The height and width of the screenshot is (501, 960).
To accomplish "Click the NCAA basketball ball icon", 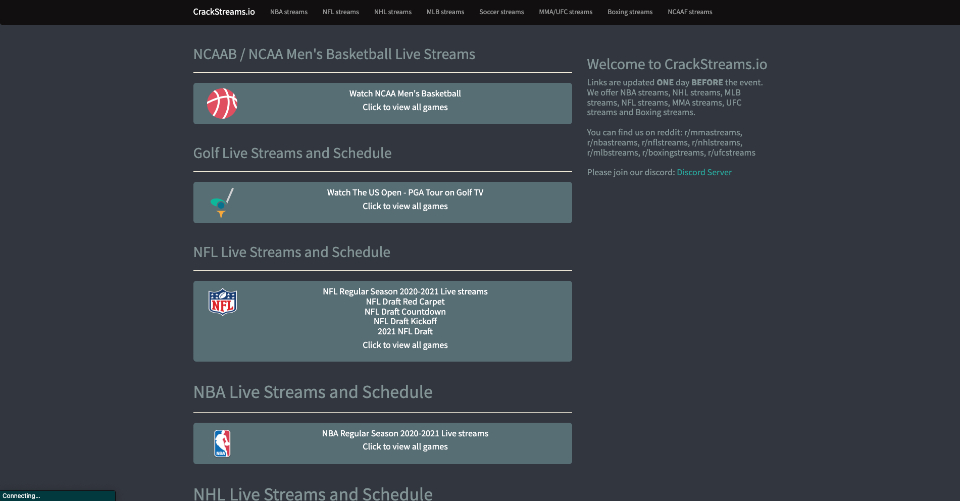I will coord(222,104).
